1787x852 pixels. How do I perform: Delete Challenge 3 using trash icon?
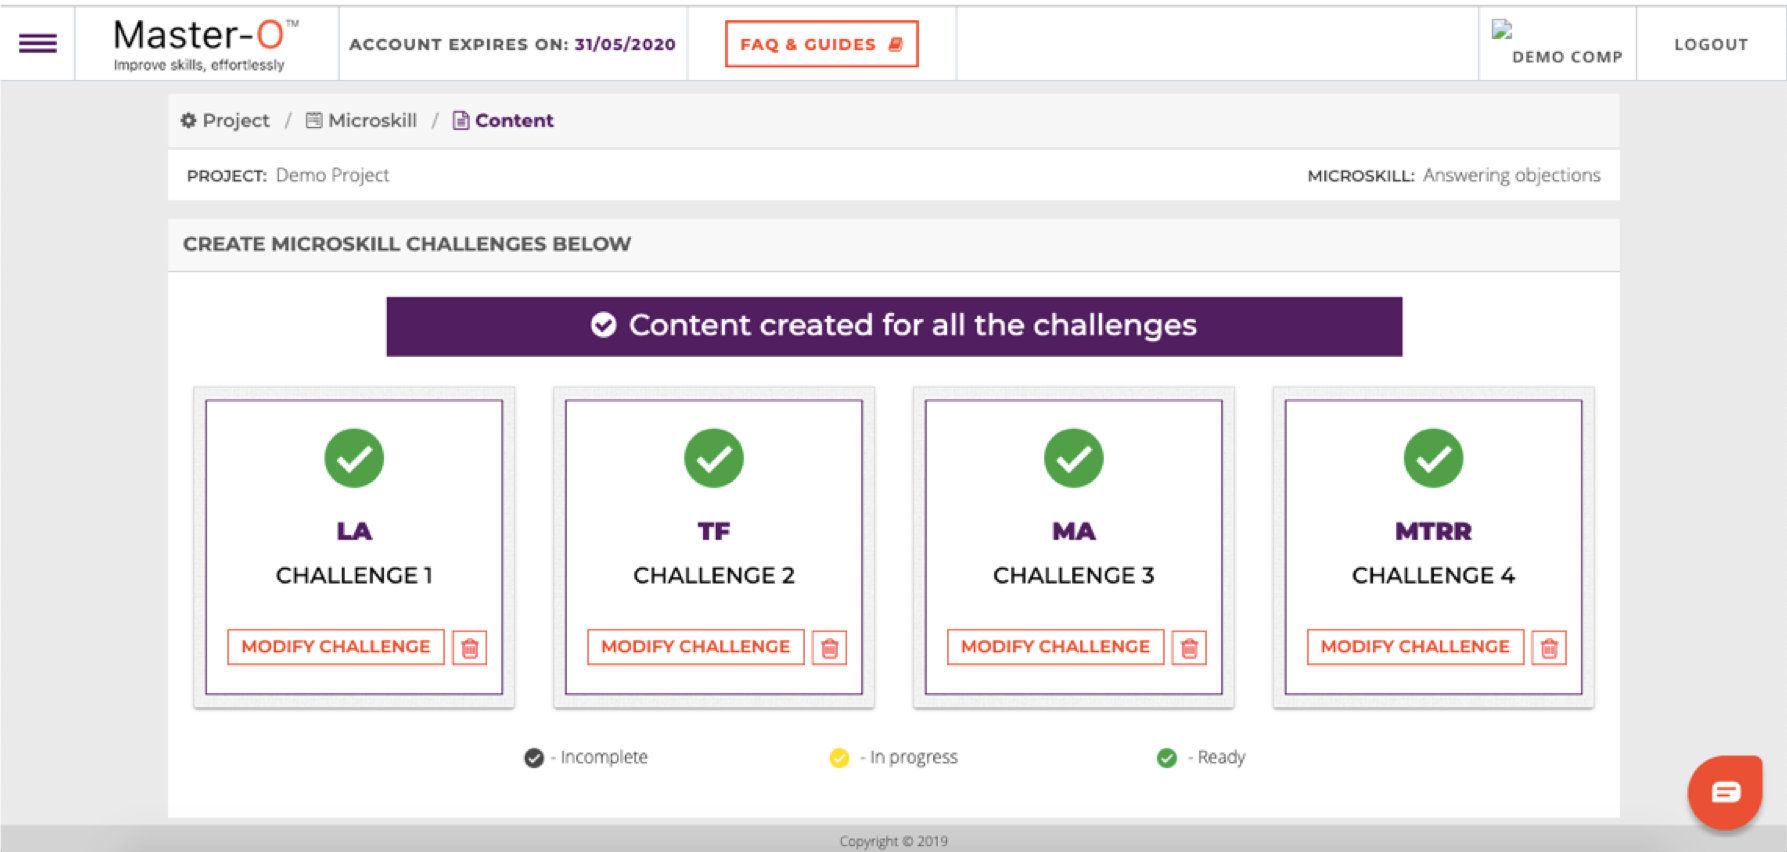1189,648
